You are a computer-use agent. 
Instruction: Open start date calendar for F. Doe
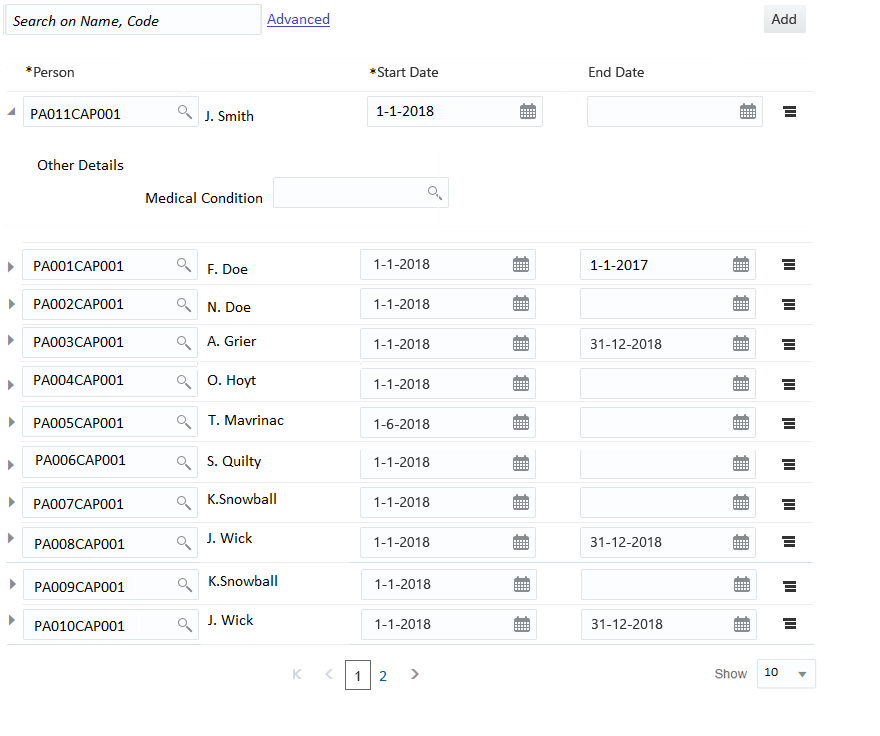[521, 264]
